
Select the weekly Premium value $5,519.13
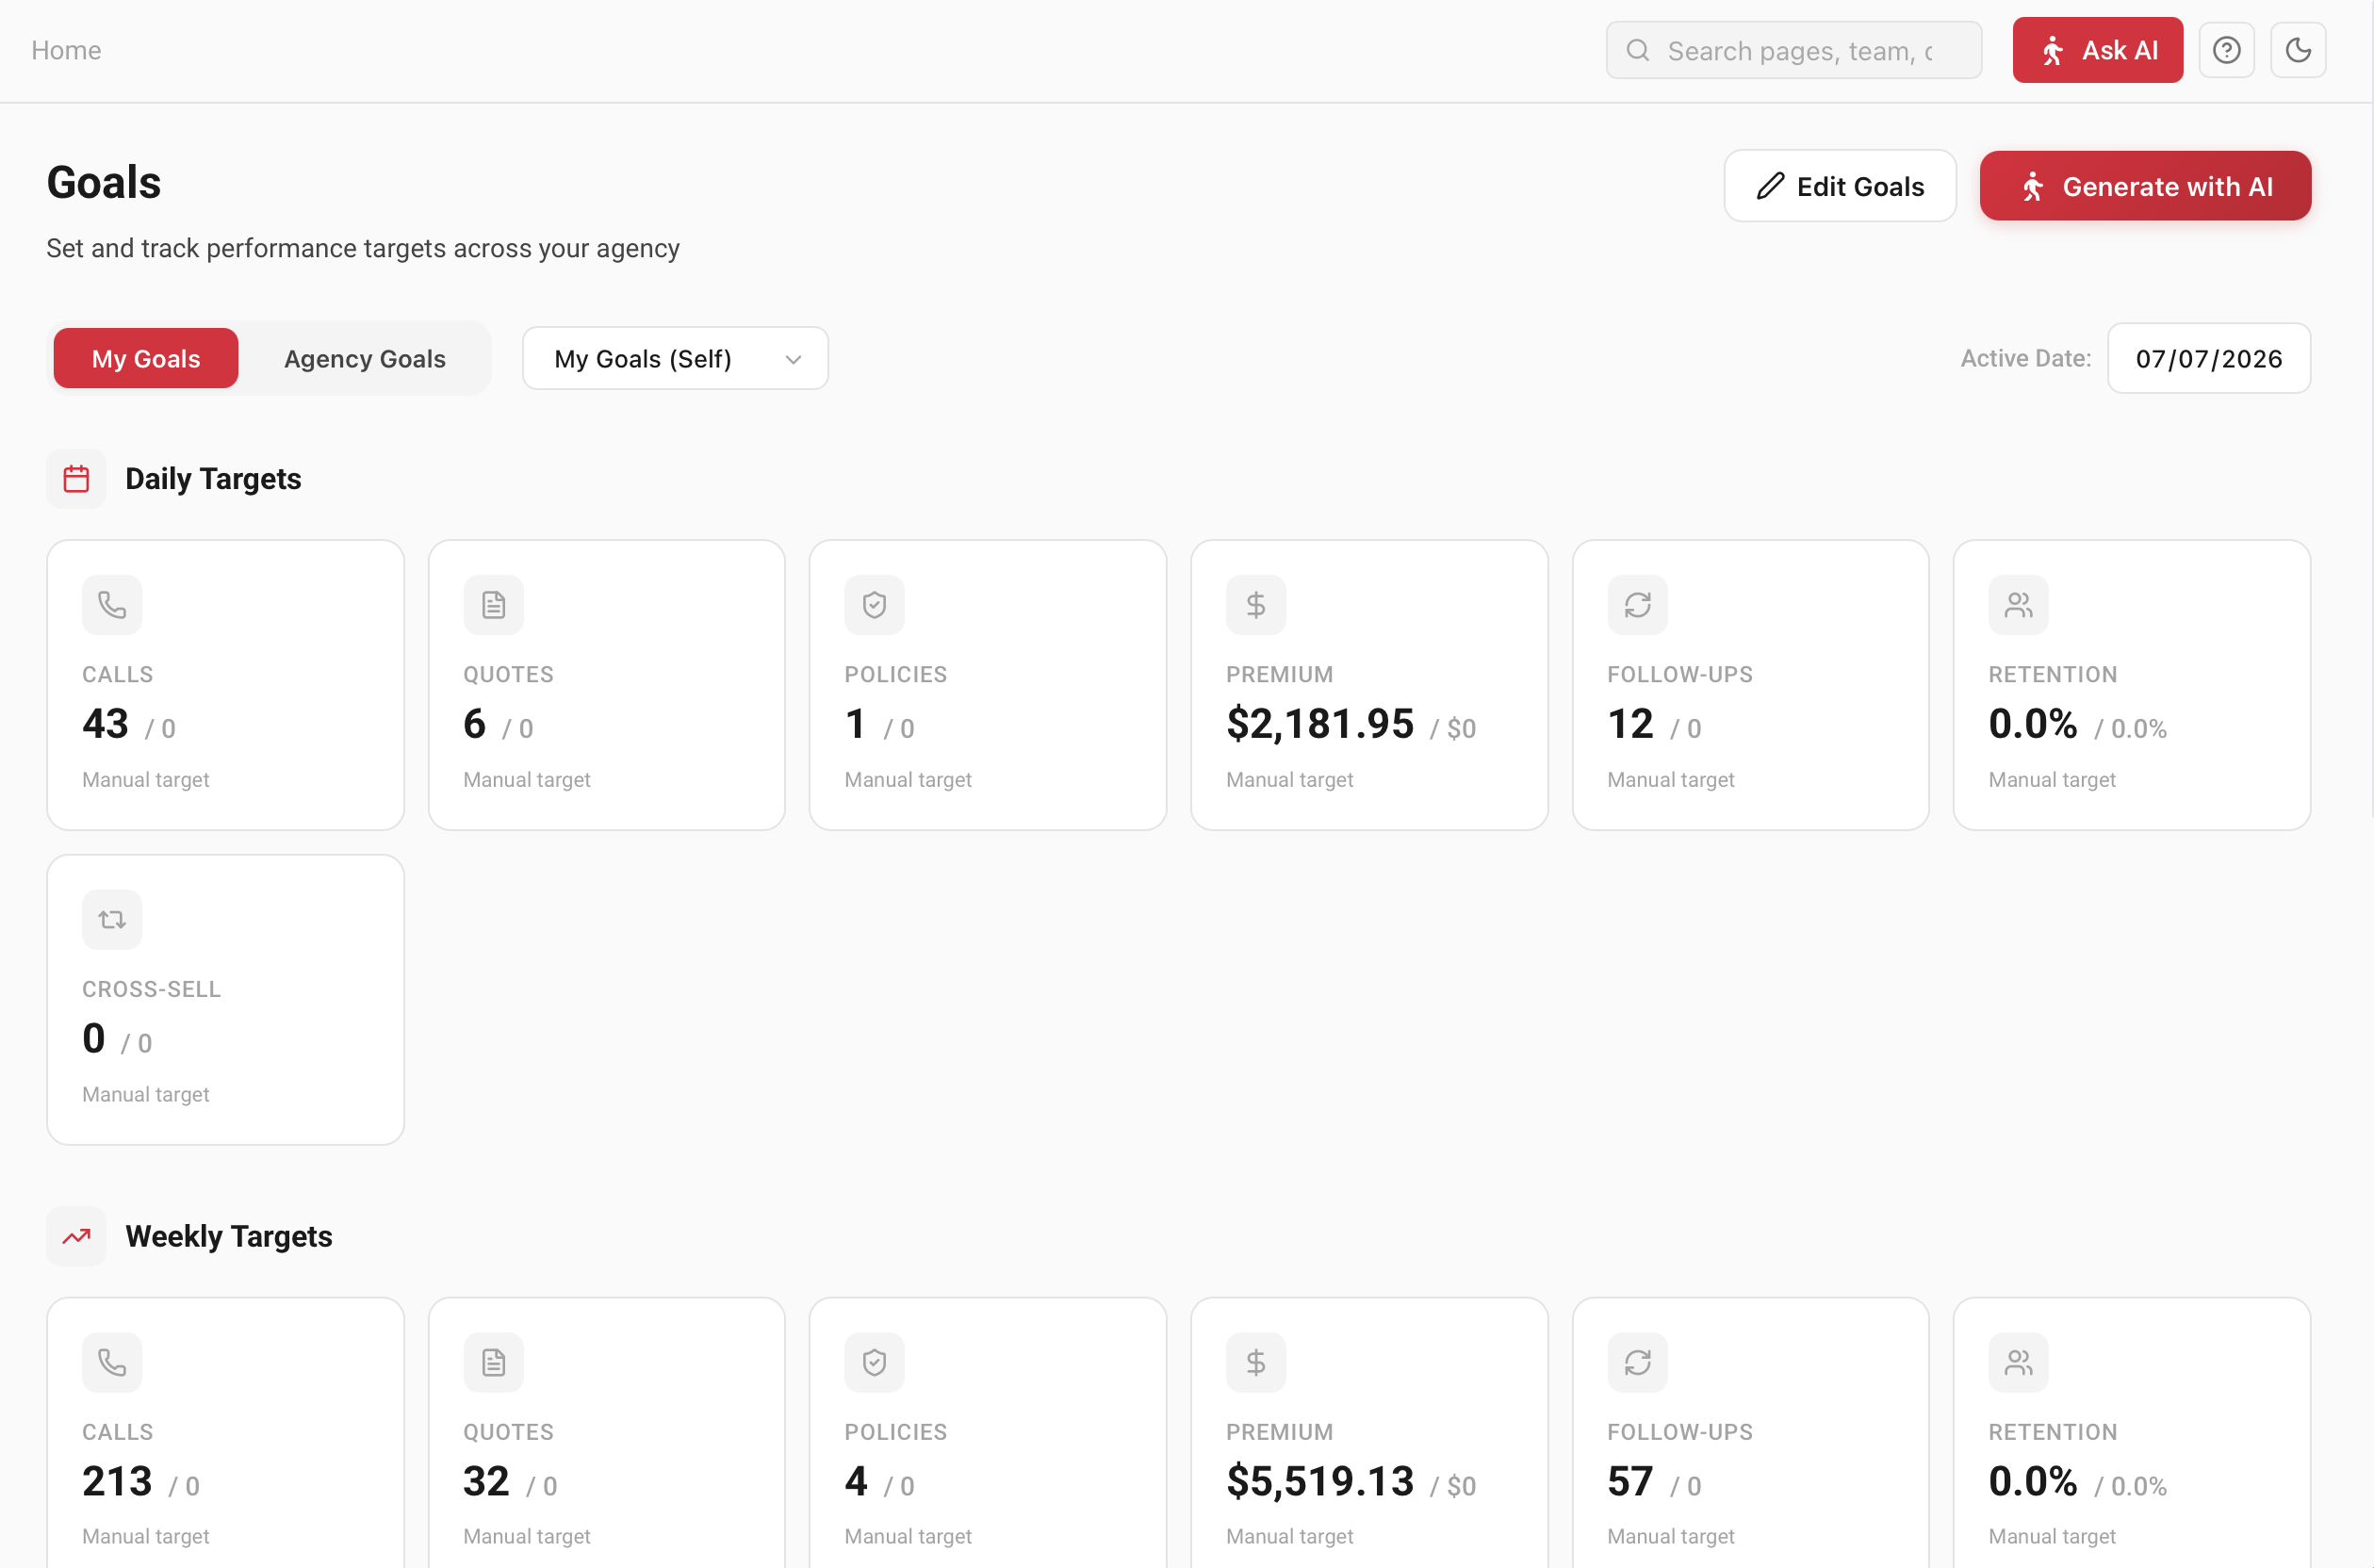click(1320, 1481)
